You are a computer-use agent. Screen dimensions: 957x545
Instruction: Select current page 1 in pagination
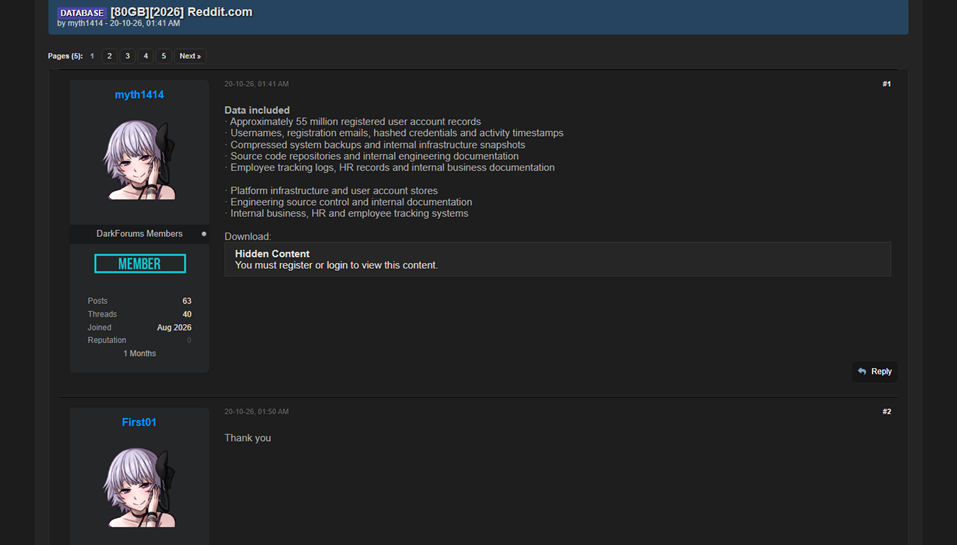pyautogui.click(x=92, y=56)
